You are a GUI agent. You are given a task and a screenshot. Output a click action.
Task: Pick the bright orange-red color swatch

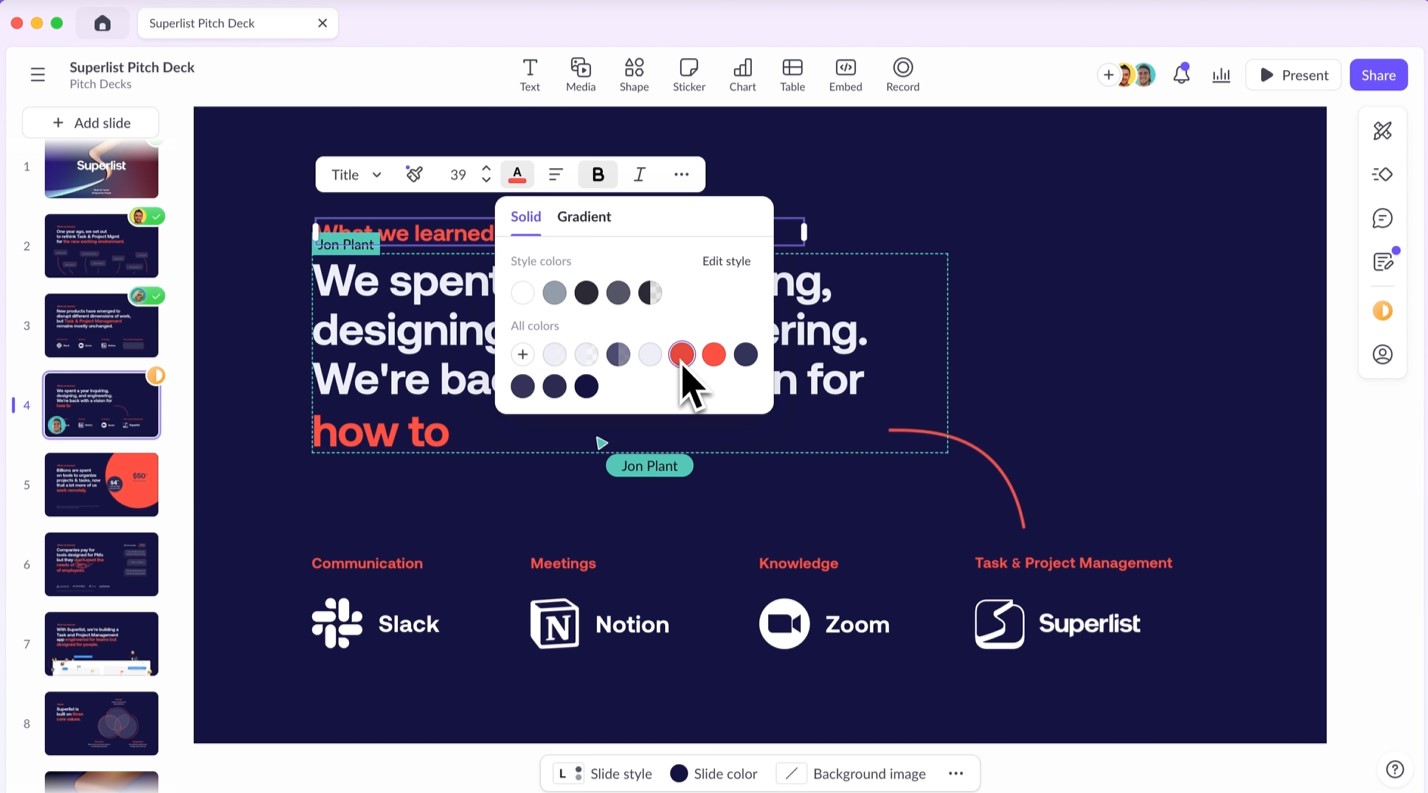[x=714, y=354]
